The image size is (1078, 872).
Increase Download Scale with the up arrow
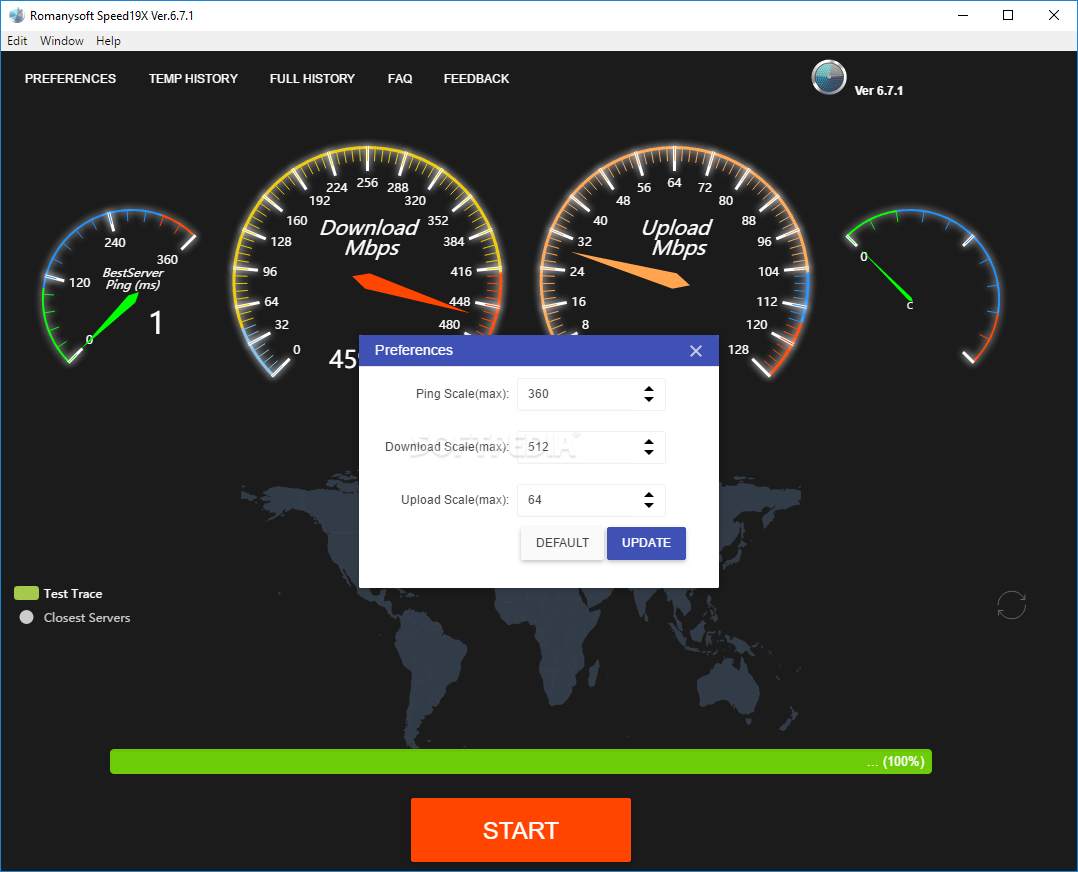pos(648,442)
